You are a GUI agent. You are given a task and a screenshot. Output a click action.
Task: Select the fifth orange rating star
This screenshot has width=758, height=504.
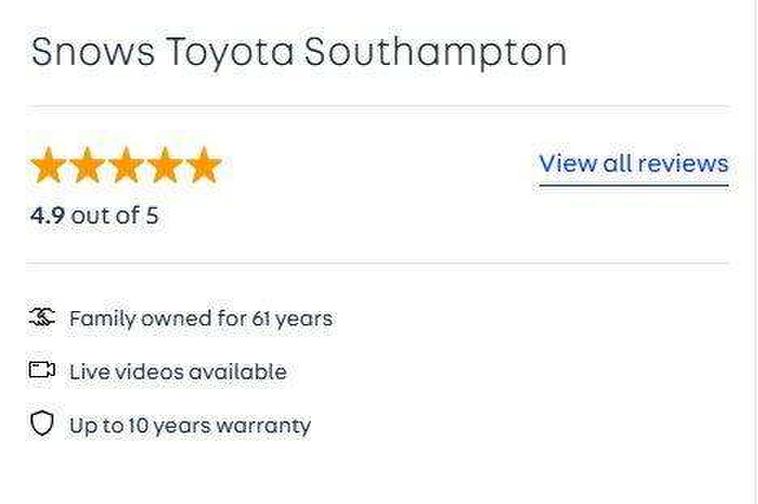coord(203,166)
